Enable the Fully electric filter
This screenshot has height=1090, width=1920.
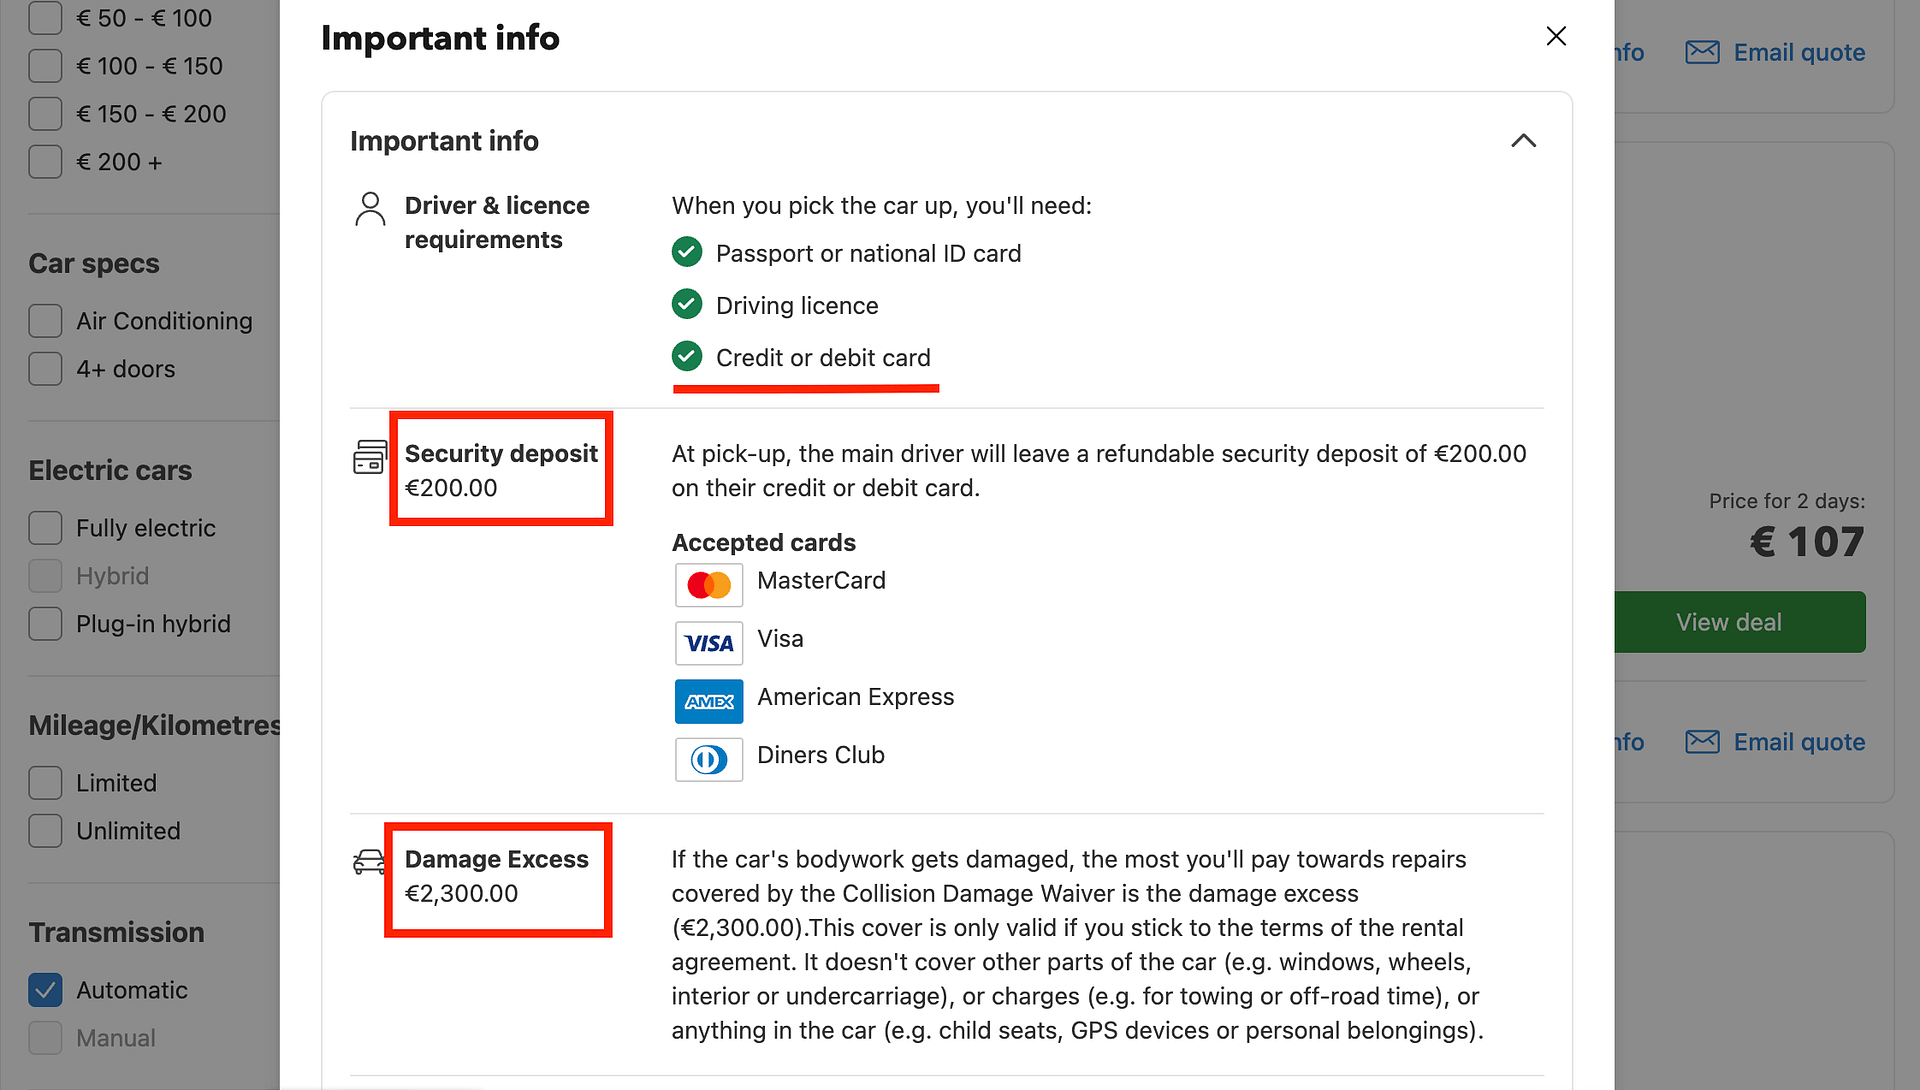tap(45, 528)
